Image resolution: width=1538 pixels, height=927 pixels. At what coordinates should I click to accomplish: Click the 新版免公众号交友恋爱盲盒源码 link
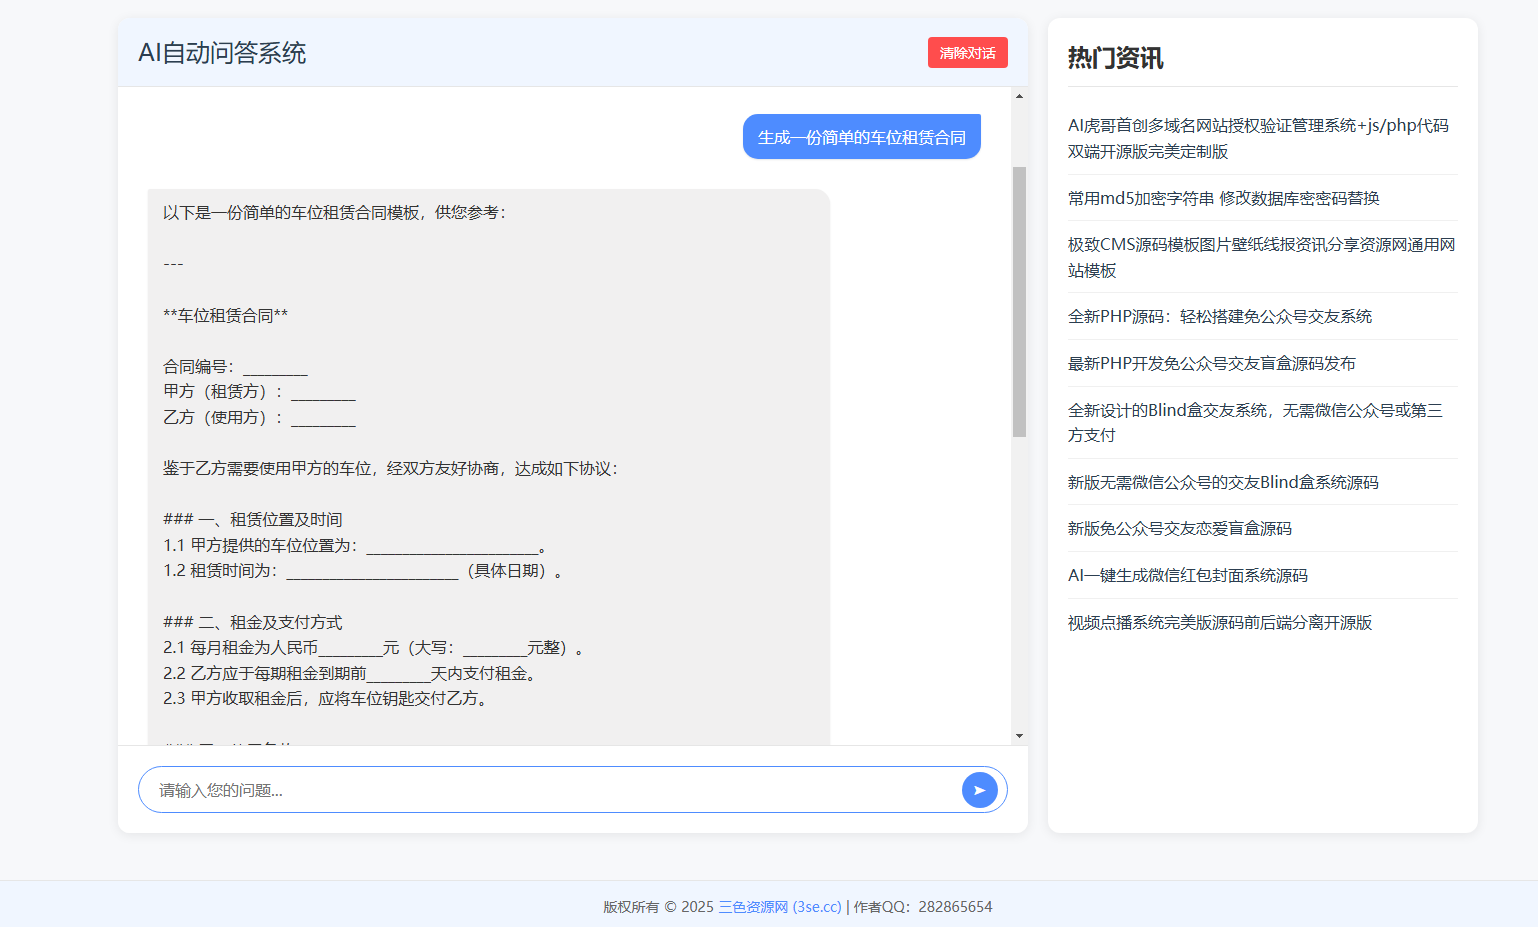pyautogui.click(x=1178, y=528)
